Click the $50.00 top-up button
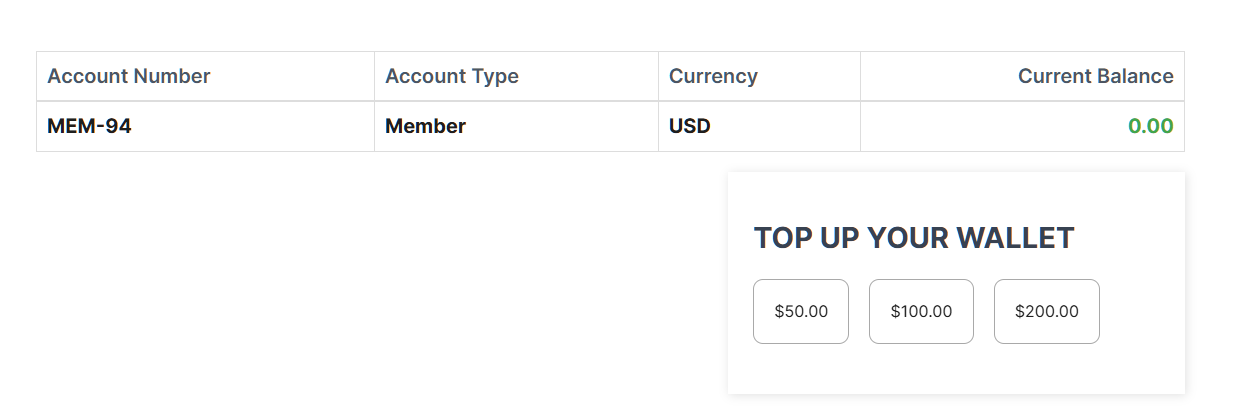 coord(801,311)
